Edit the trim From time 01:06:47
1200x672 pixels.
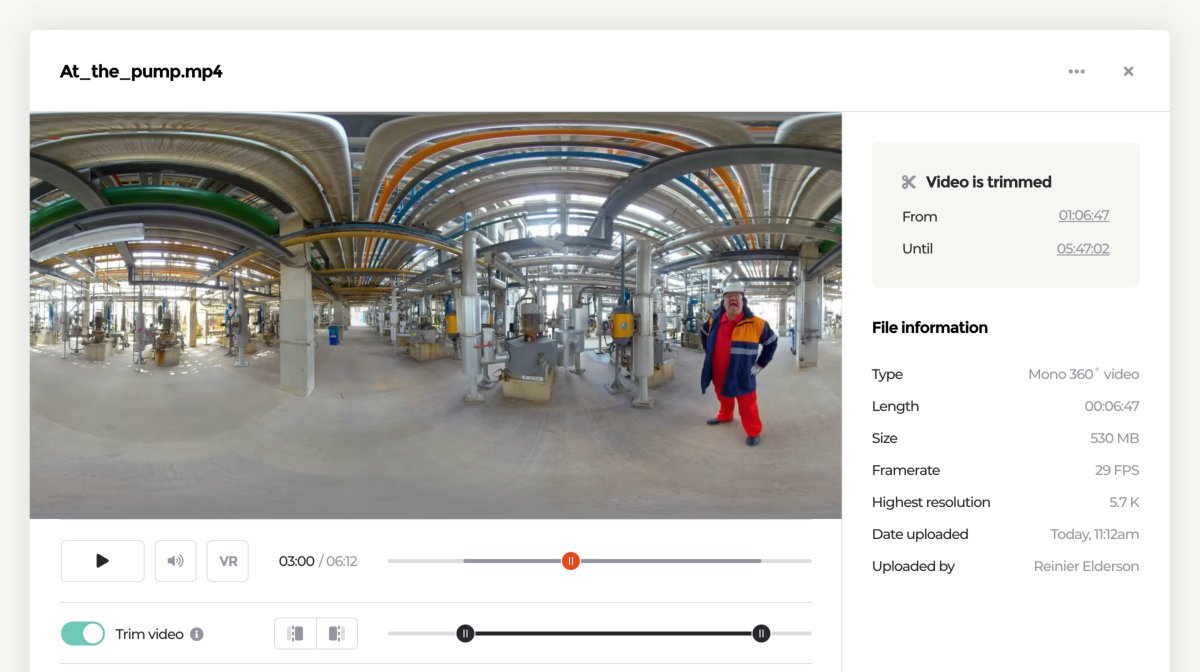tap(1085, 216)
